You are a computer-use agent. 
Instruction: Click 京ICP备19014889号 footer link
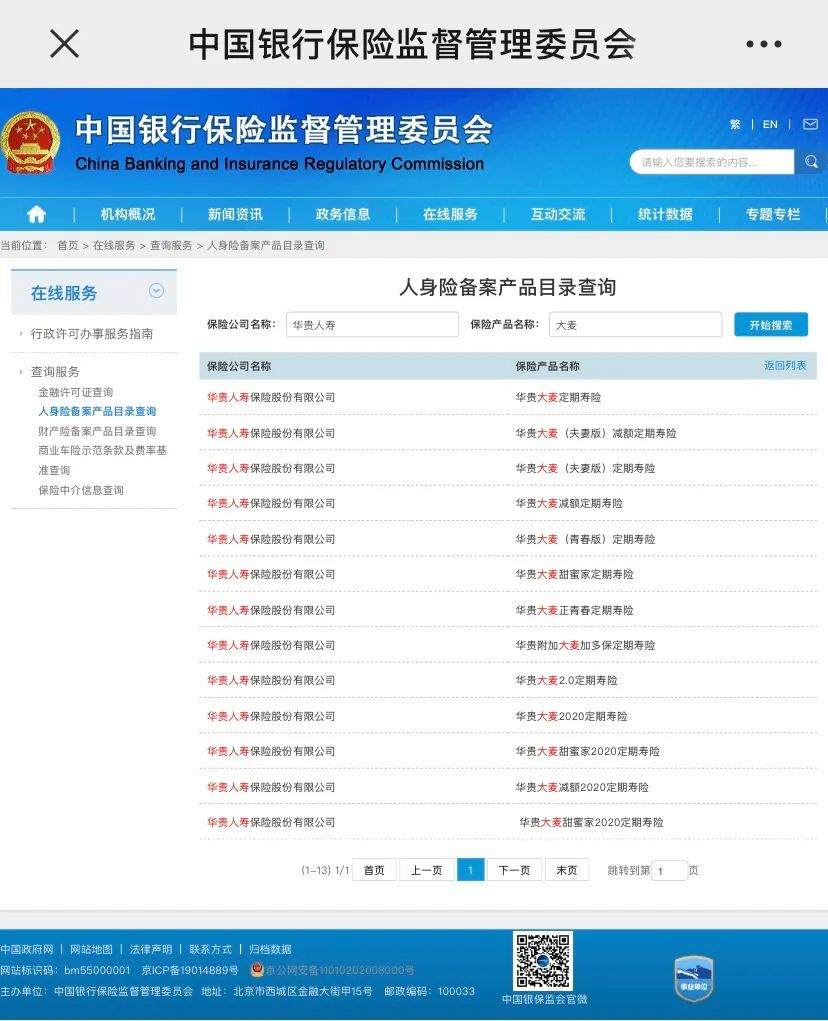[190, 970]
